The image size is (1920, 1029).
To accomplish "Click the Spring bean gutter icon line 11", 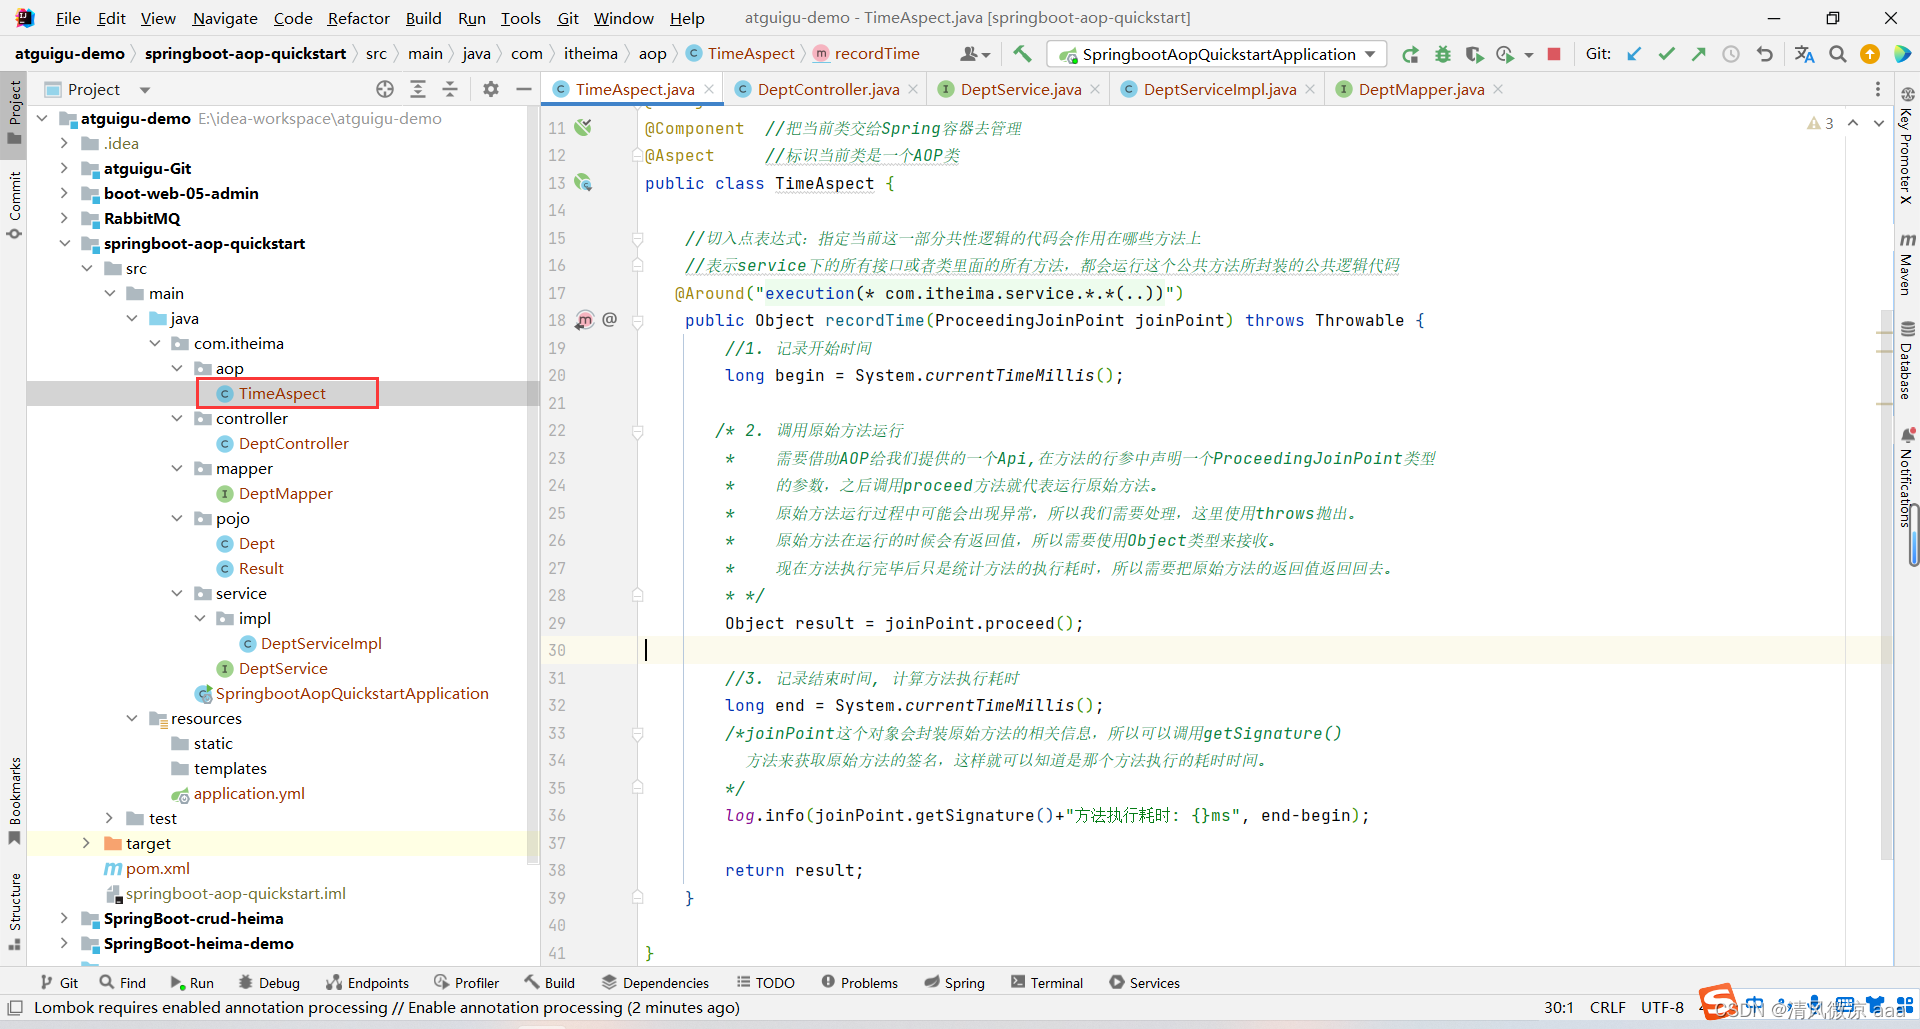I will (x=583, y=127).
